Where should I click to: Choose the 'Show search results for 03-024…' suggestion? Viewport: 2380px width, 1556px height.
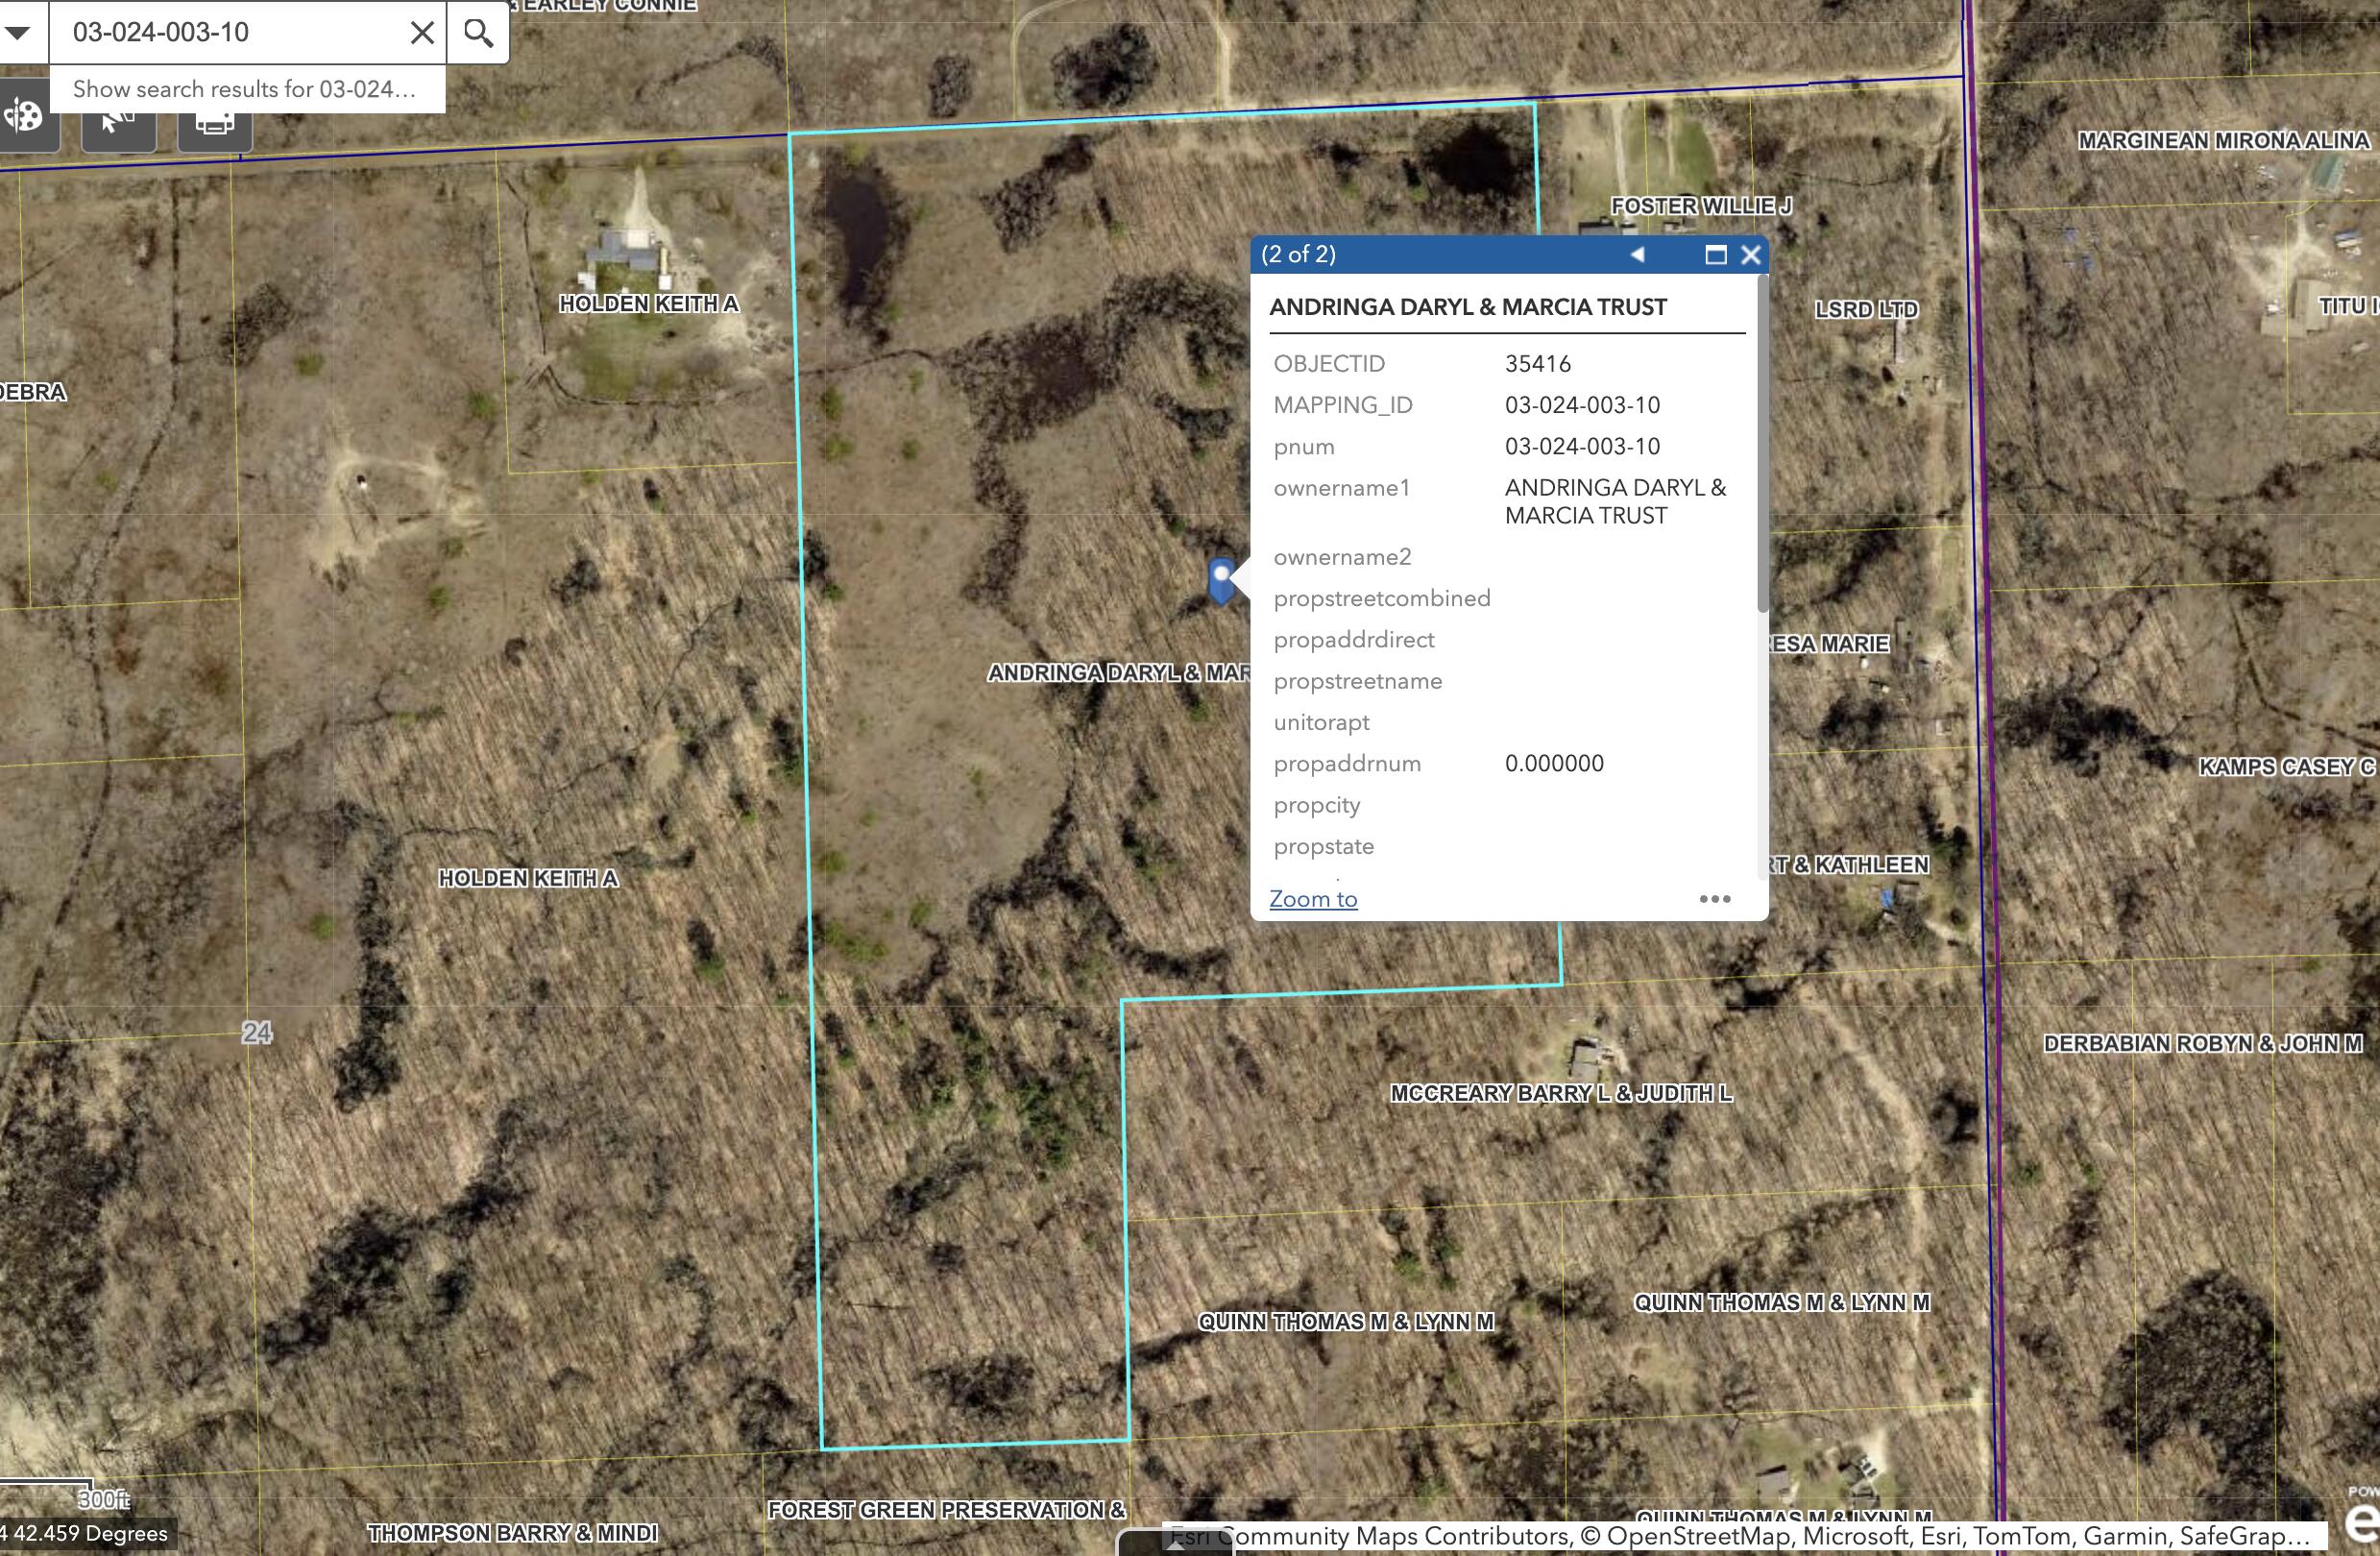[246, 89]
